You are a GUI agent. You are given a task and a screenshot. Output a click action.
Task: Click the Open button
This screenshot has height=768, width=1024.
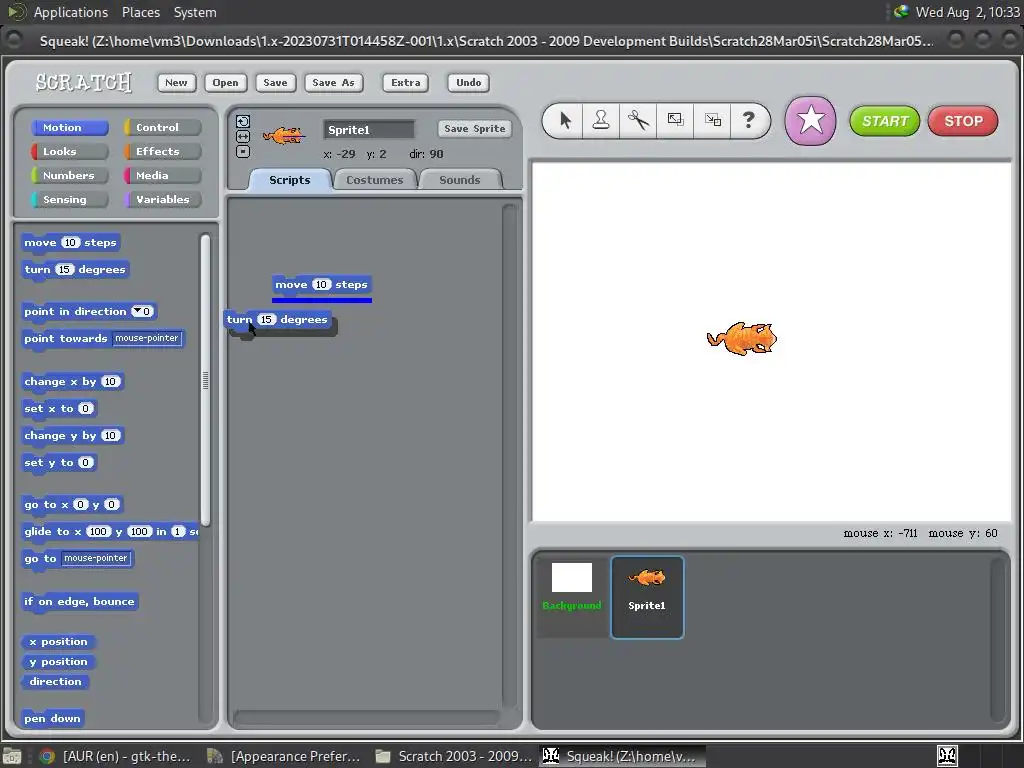point(225,82)
